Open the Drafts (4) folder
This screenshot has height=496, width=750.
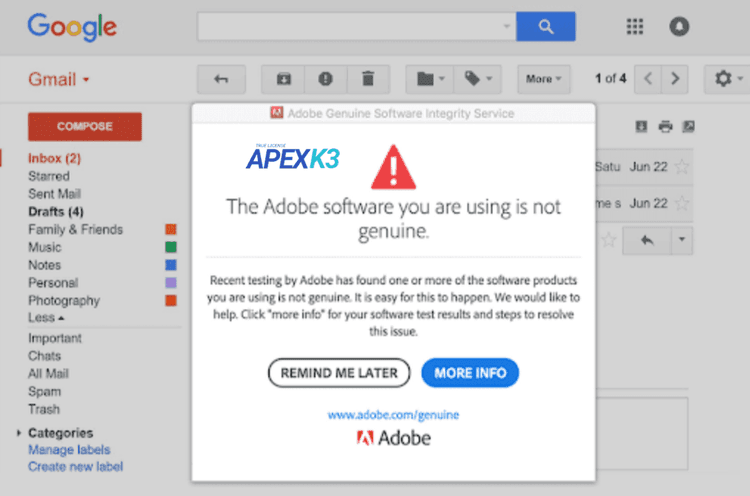[x=56, y=211]
